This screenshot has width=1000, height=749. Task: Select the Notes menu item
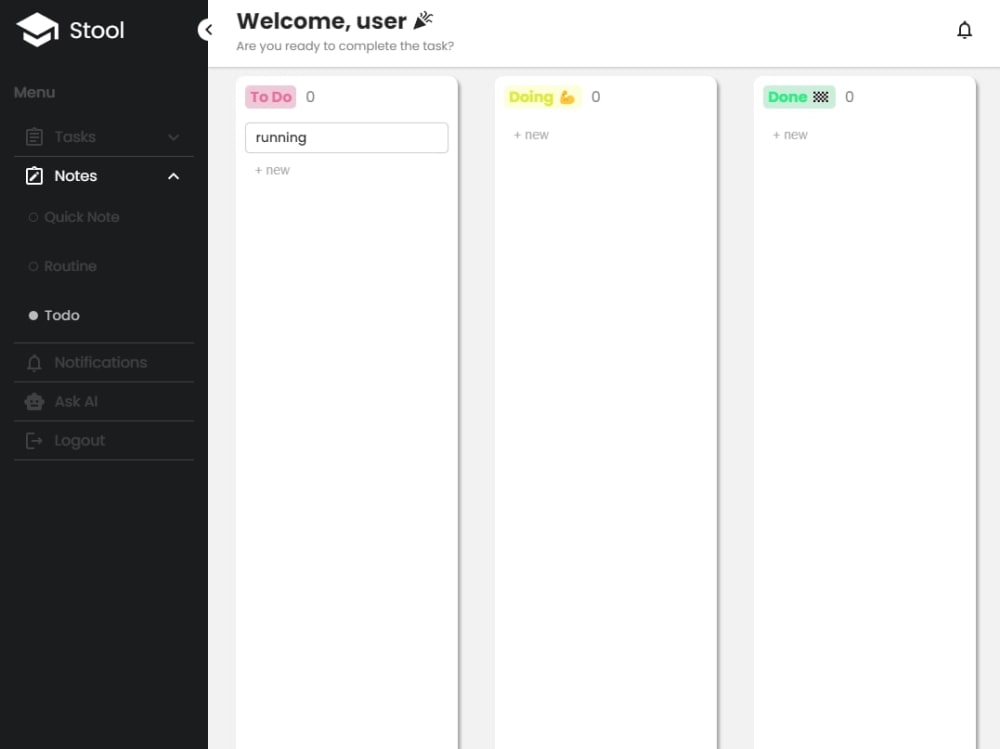(103, 175)
